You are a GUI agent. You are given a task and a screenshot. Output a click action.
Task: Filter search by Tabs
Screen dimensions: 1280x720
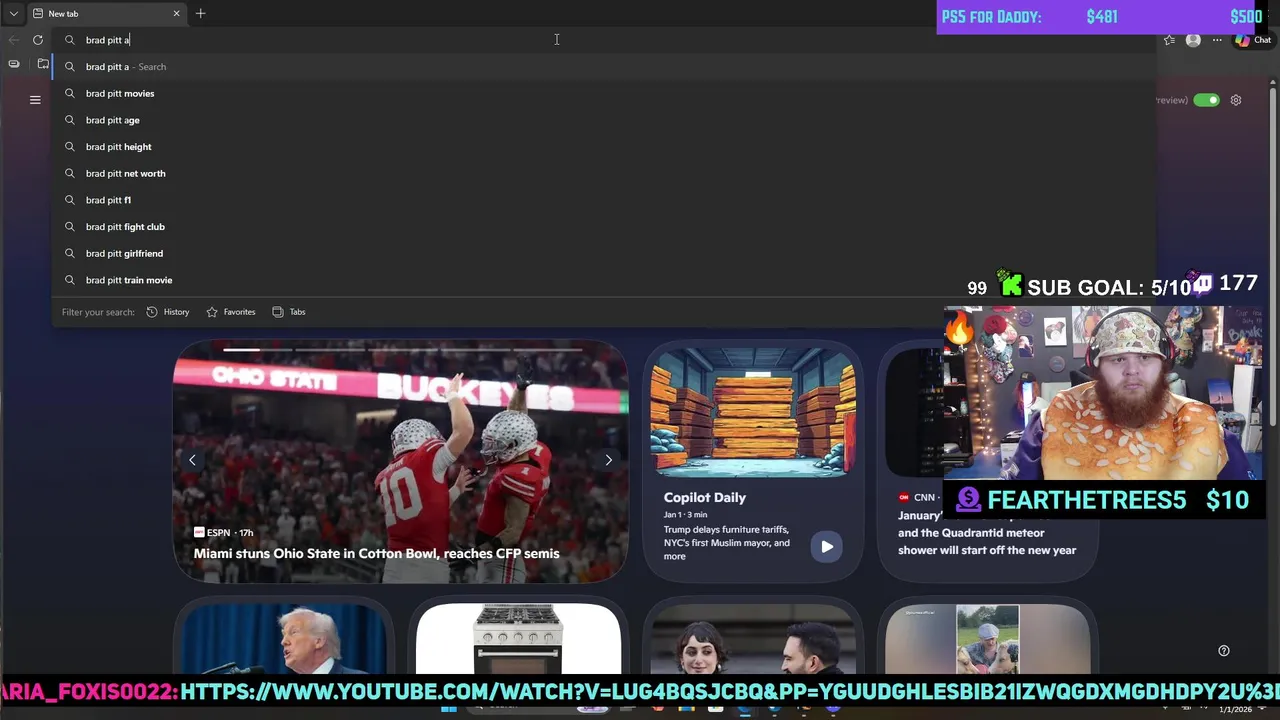pos(289,312)
